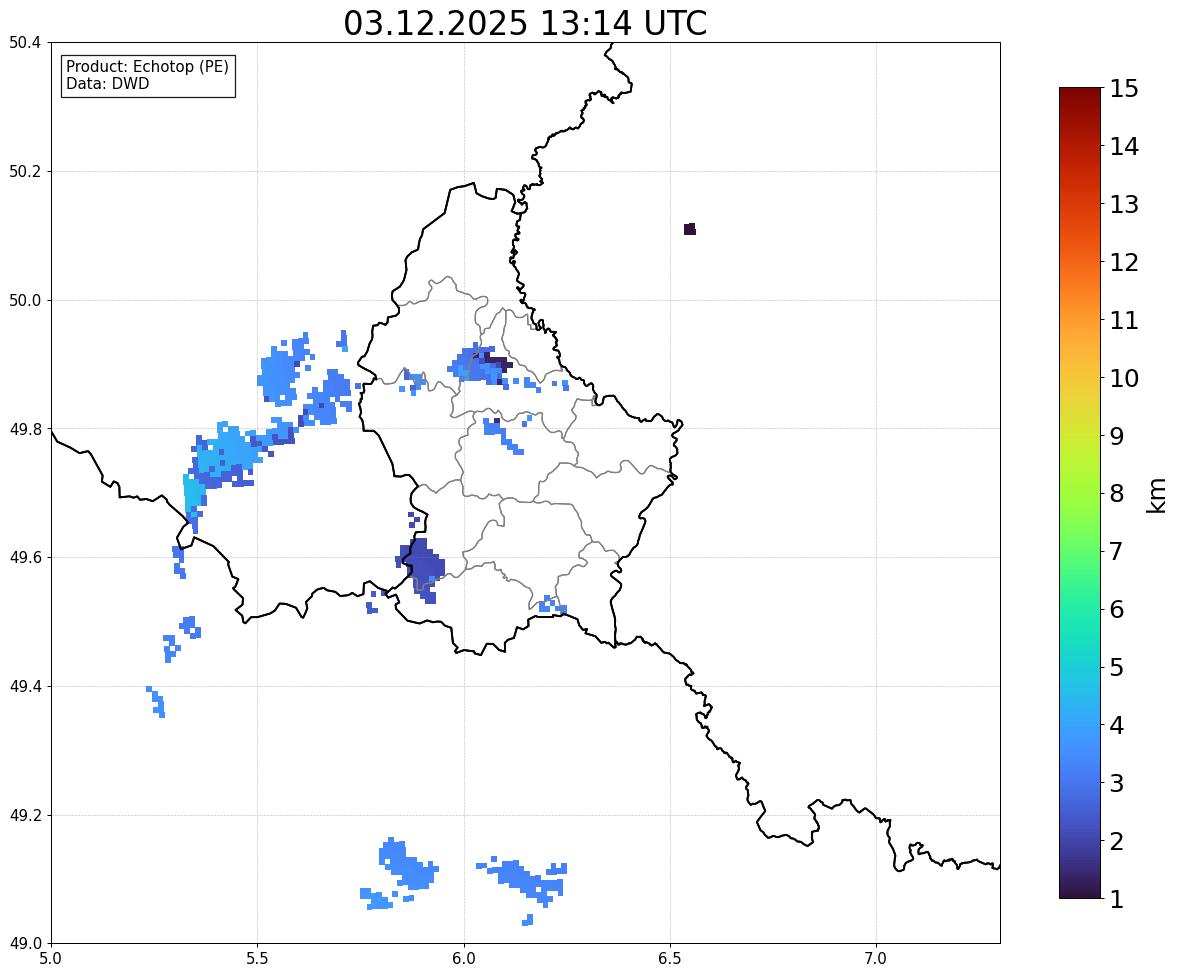Click the colorbar label '3'

[1117, 783]
